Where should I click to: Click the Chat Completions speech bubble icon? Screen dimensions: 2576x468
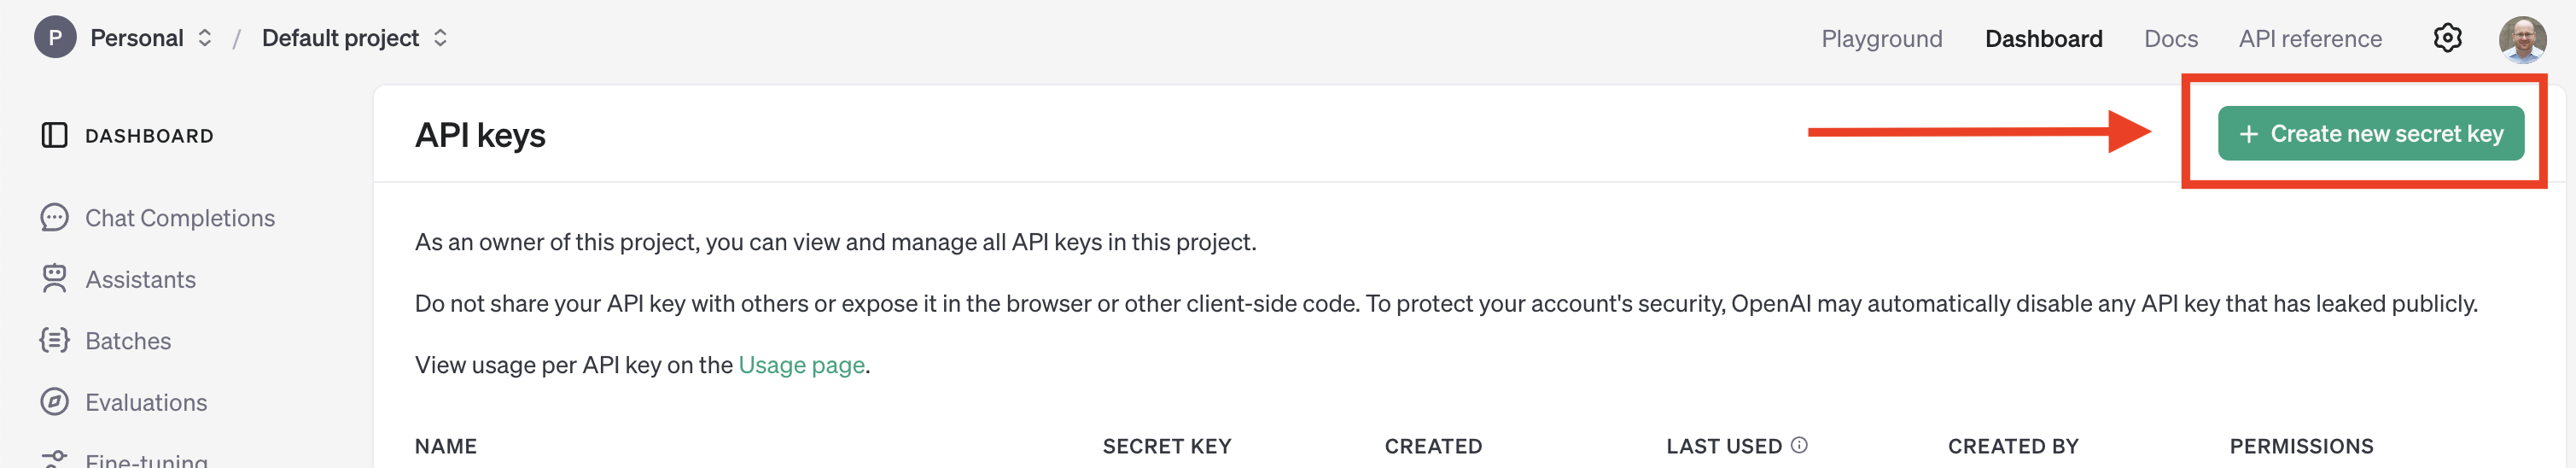tap(54, 217)
